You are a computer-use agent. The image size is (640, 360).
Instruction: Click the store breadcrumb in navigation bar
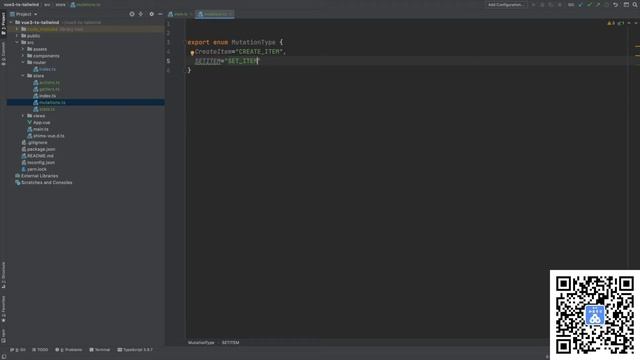(x=60, y=4)
